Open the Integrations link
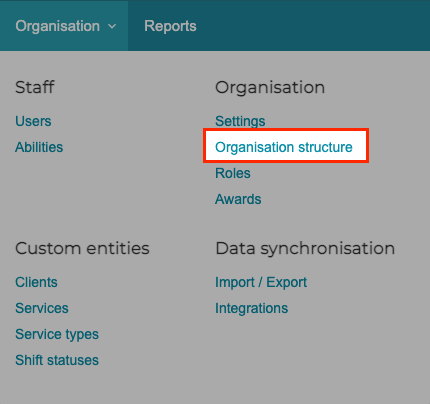The height and width of the screenshot is (404, 430). click(x=251, y=308)
